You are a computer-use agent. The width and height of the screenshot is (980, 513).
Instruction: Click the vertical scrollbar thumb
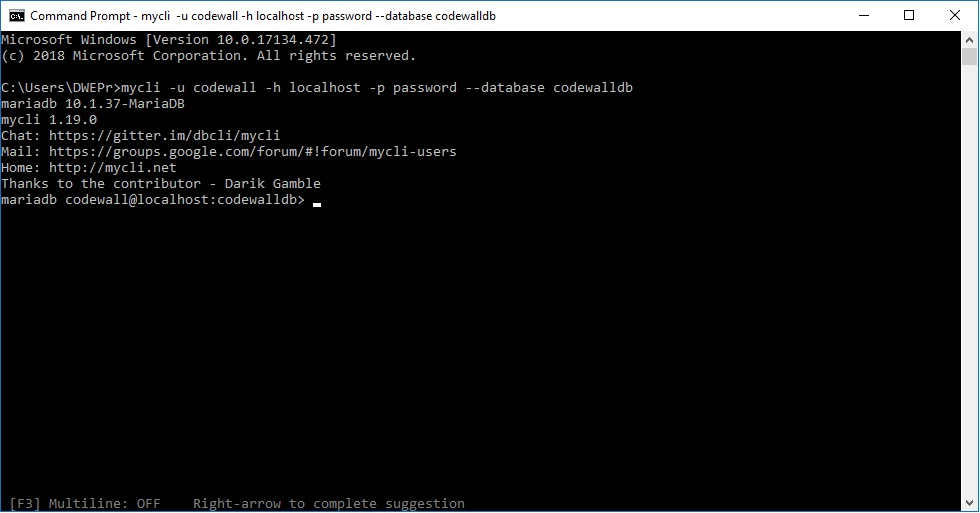[x=969, y=56]
